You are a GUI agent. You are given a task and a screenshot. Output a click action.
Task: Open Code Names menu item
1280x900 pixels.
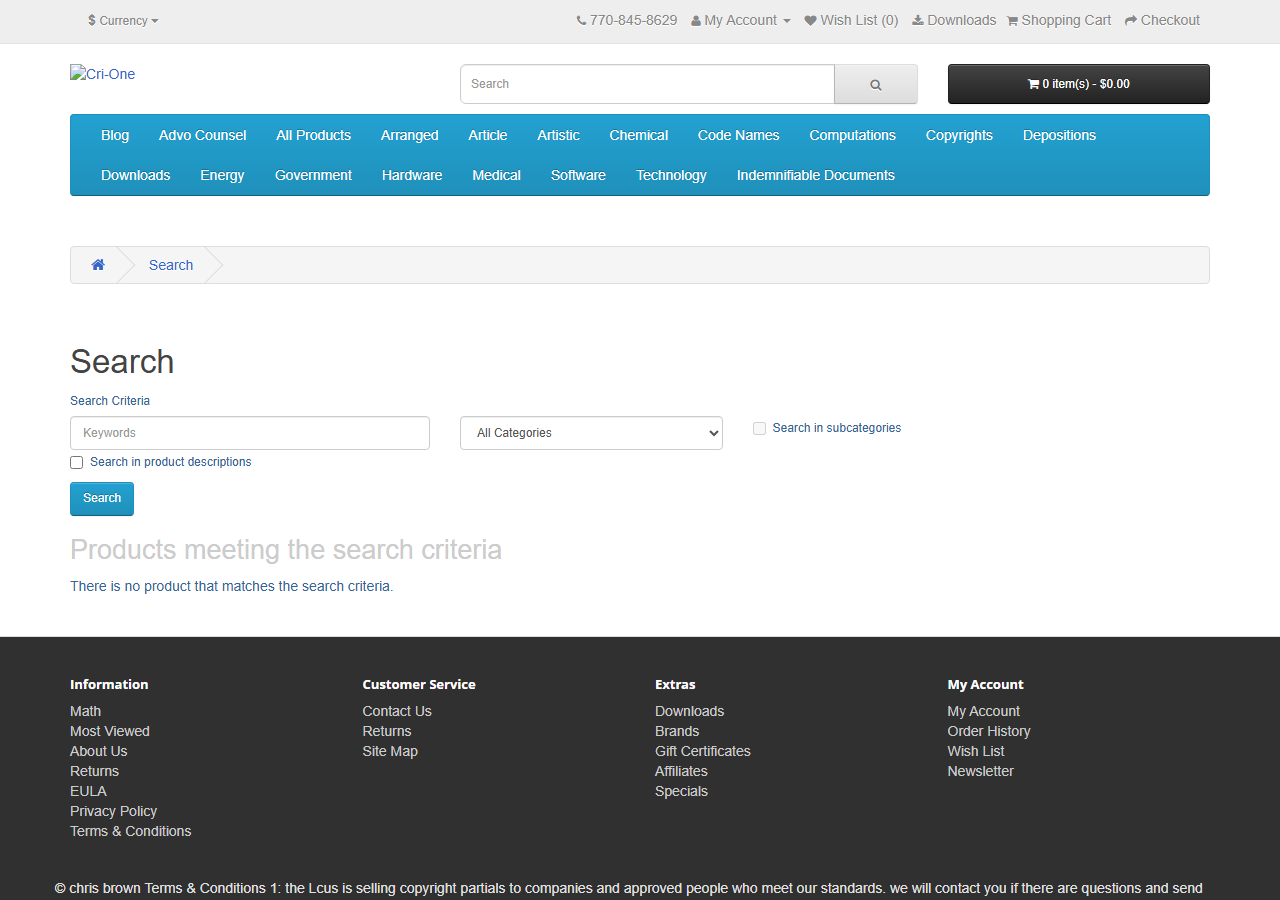[739, 135]
